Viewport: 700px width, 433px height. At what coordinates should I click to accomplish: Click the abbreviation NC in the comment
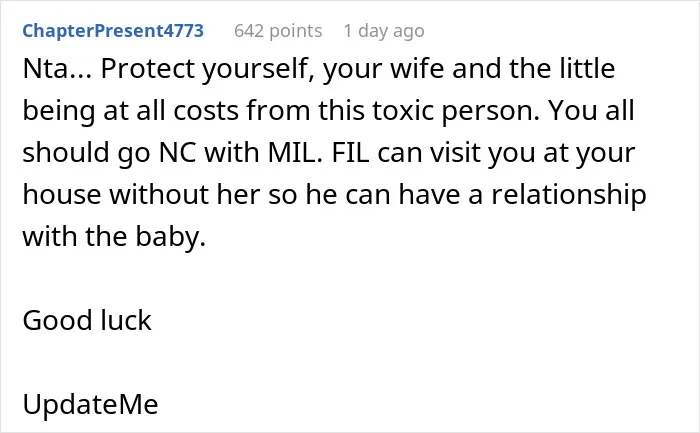click(x=177, y=152)
